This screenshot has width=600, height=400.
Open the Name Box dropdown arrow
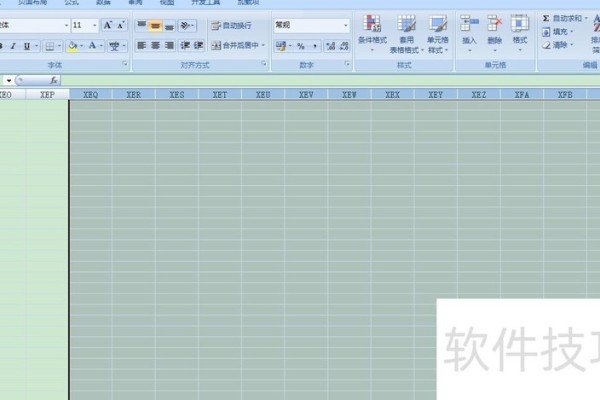[8, 81]
